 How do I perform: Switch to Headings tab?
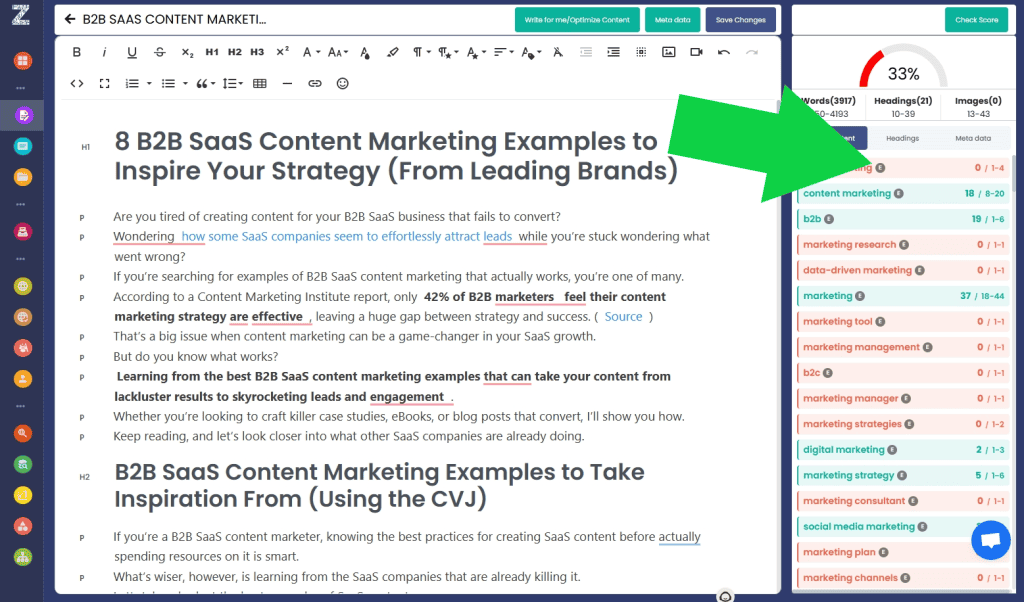coord(902,138)
